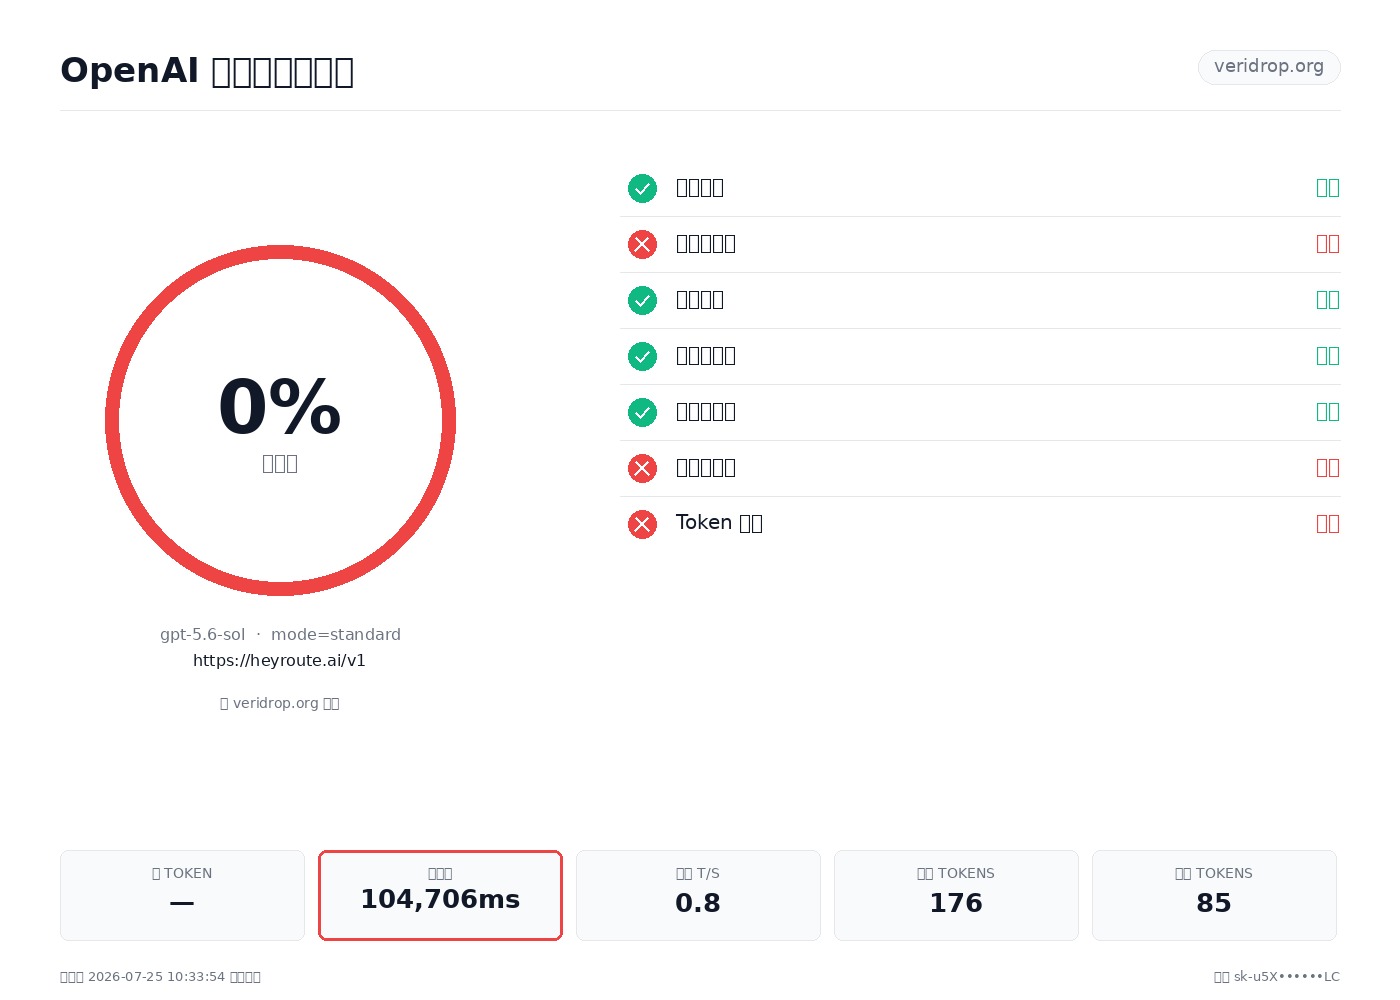Open the https://heyroute.ai/v1 endpoint link
The image size is (1400, 1000).
click(x=279, y=661)
